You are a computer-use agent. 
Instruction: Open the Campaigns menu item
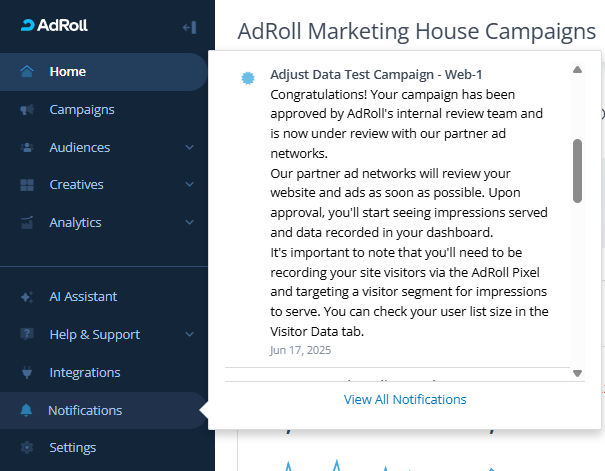82,110
